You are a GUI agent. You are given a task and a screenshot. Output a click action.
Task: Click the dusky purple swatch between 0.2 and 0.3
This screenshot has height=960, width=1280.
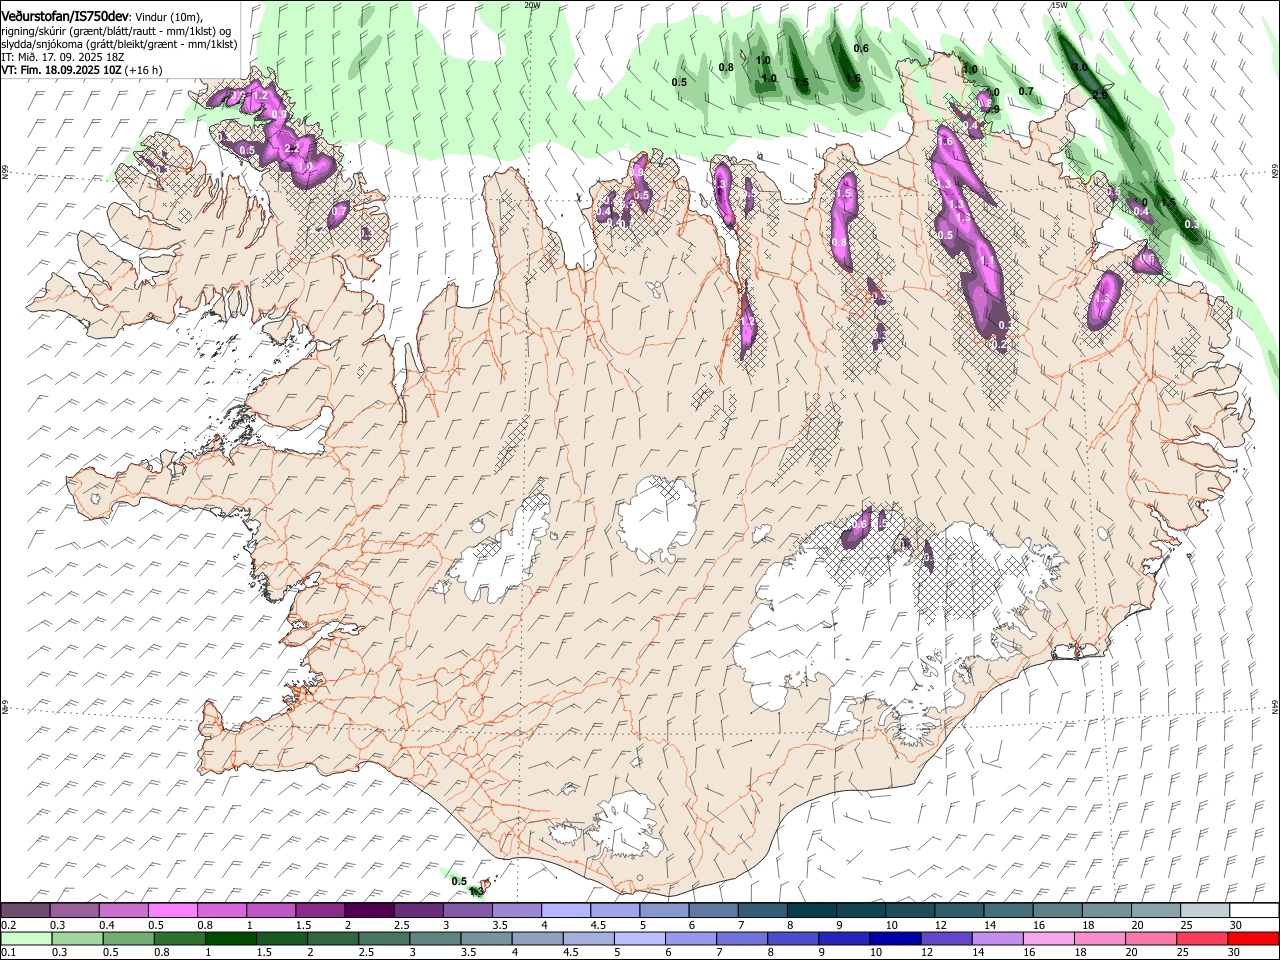pyautogui.click(x=25, y=911)
